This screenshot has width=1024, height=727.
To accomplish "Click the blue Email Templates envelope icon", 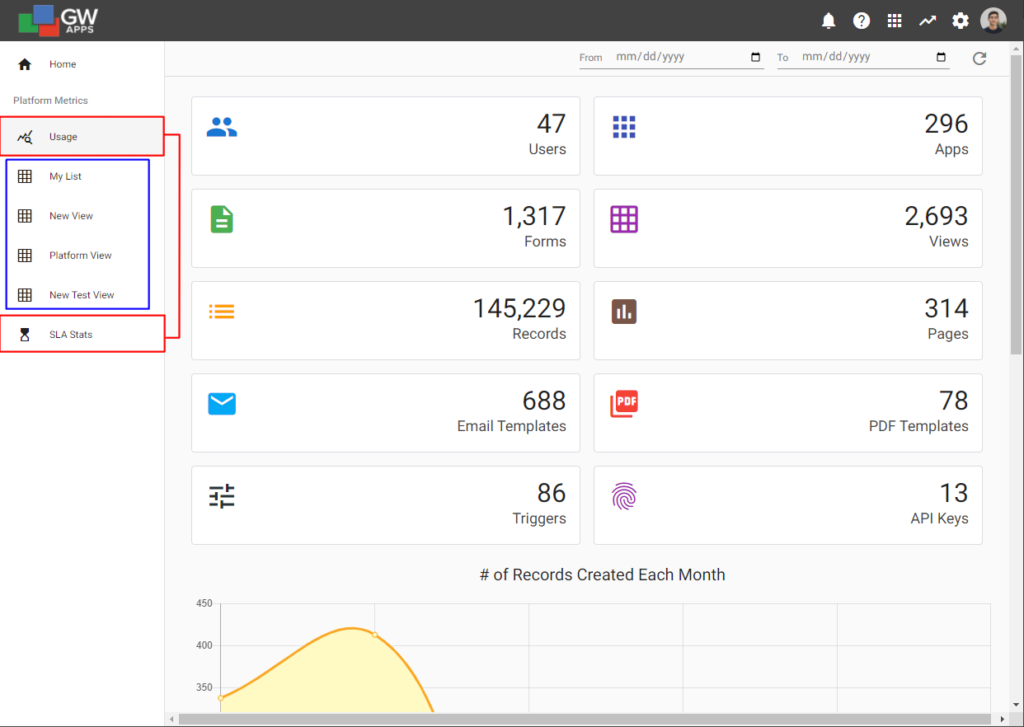I will [222, 404].
